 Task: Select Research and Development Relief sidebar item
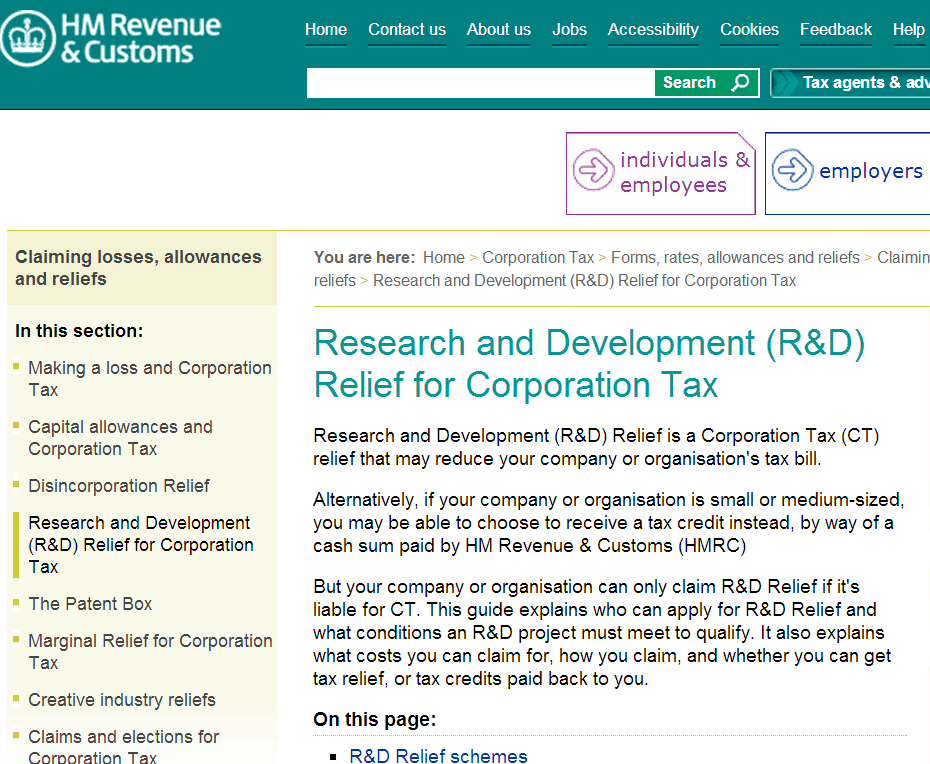[141, 545]
